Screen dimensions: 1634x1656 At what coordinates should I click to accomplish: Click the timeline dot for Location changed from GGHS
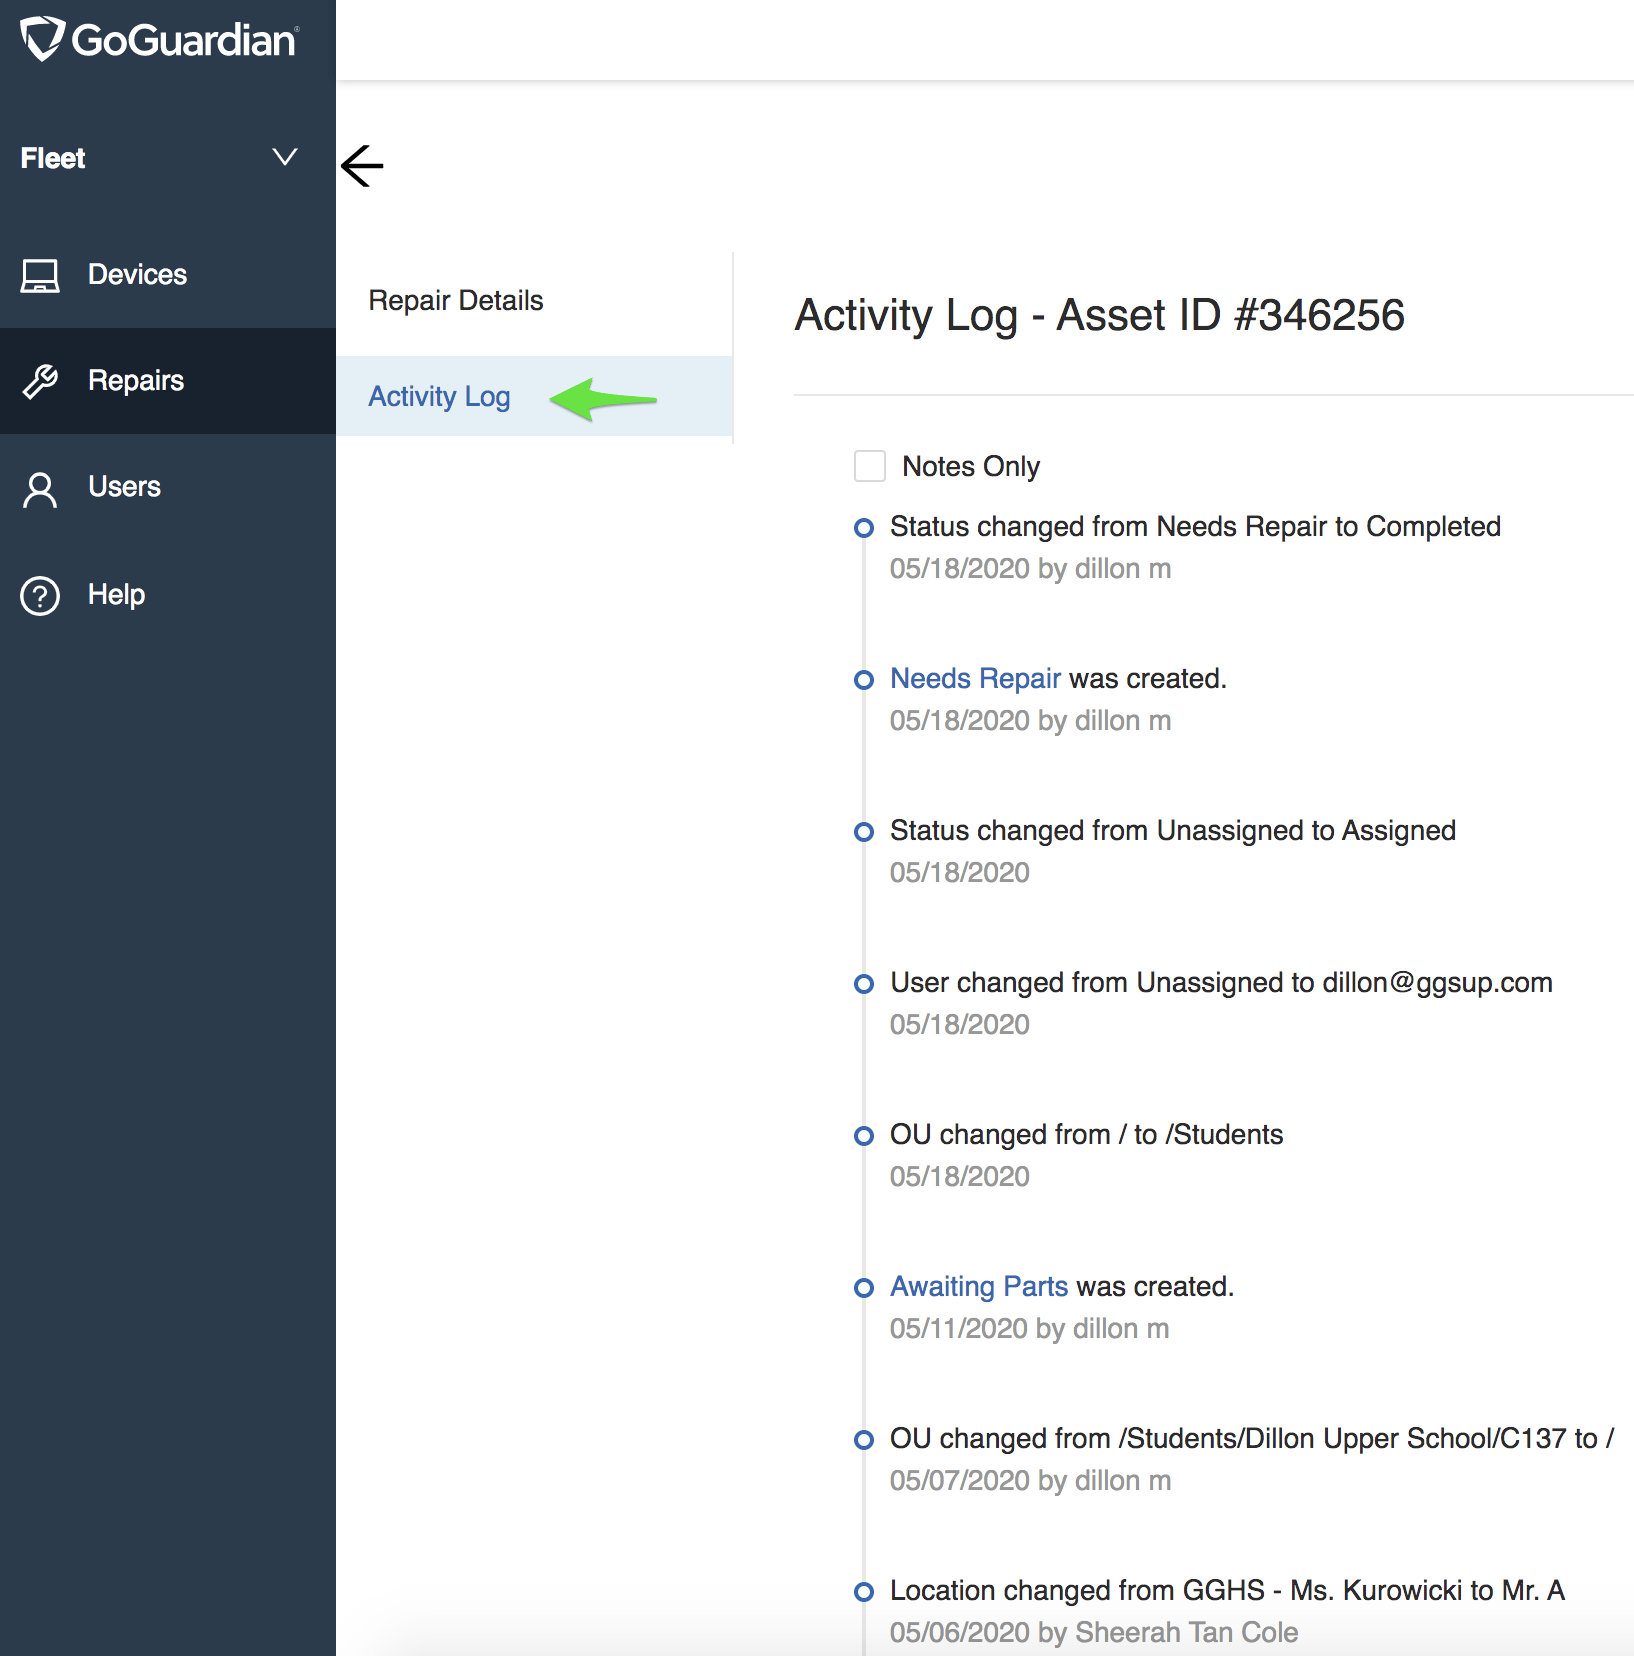(864, 1592)
